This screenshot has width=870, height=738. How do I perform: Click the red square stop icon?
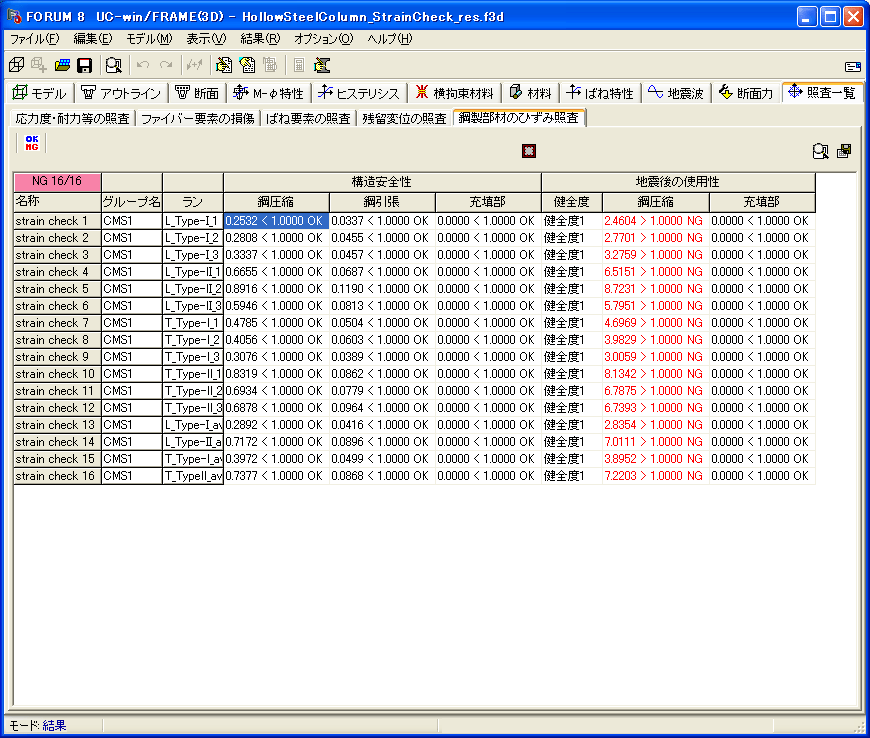[x=529, y=151]
